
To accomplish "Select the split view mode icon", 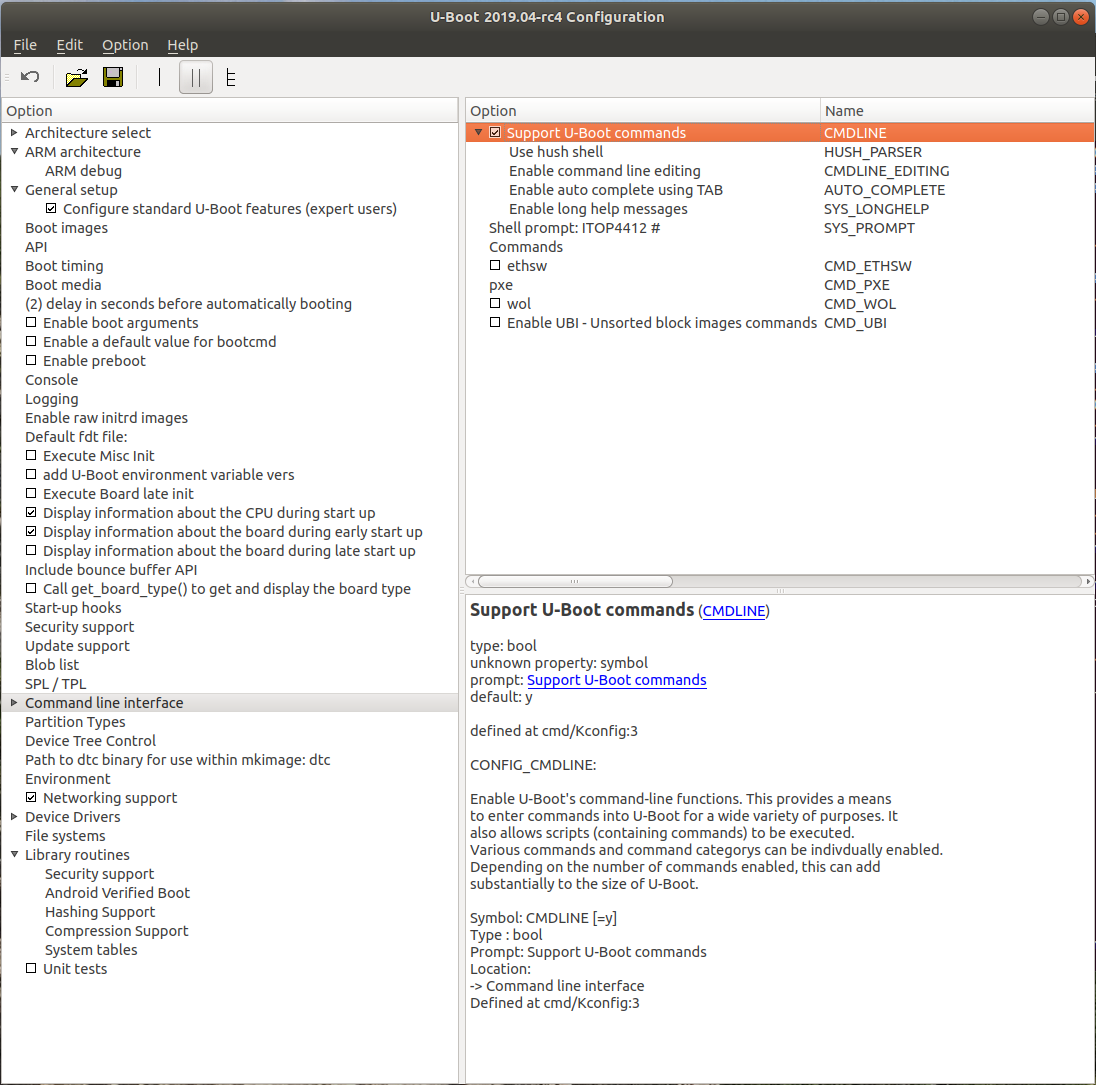I will click(x=196, y=77).
